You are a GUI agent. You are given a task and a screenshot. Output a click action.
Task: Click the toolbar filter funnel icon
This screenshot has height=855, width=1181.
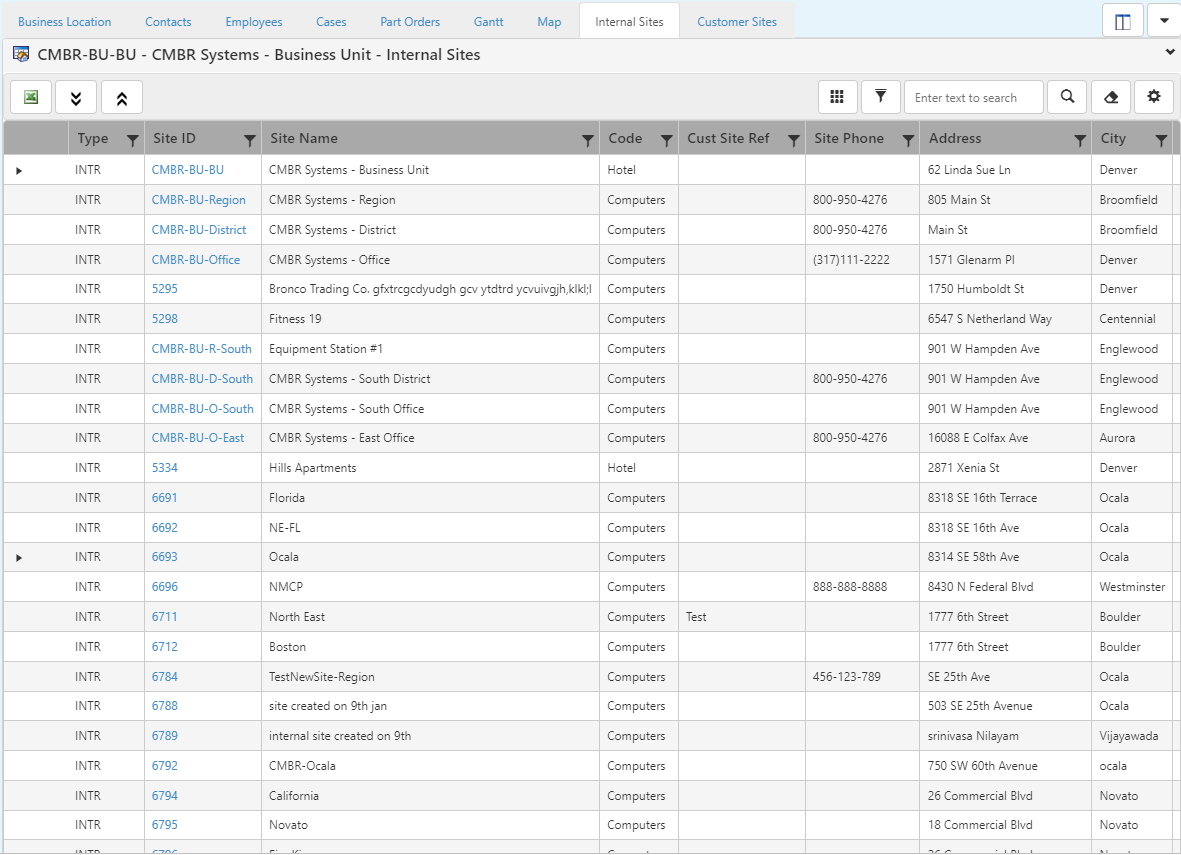pyautogui.click(x=880, y=97)
